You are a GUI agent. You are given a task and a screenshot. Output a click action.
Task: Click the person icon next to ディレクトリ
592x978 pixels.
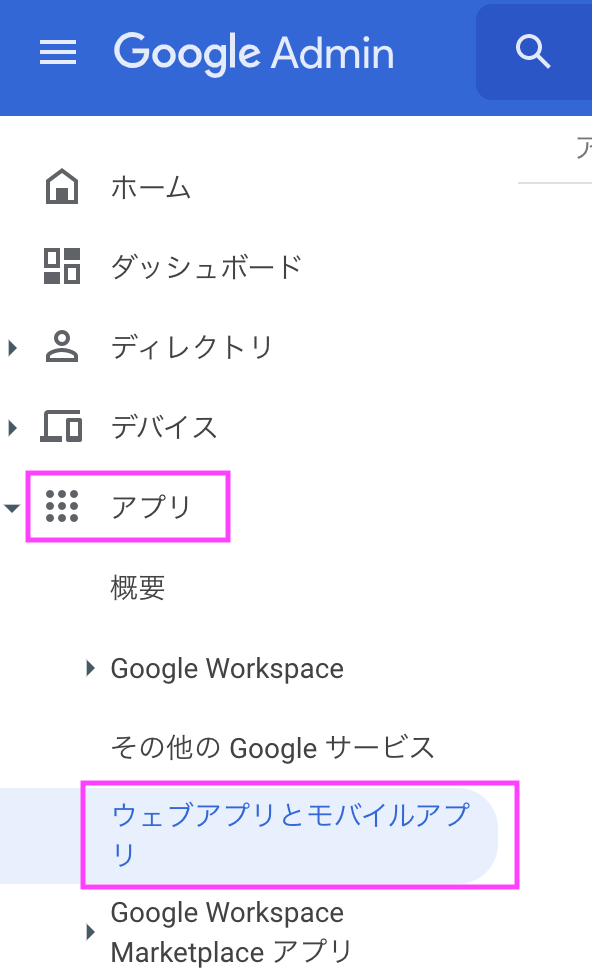point(62,346)
